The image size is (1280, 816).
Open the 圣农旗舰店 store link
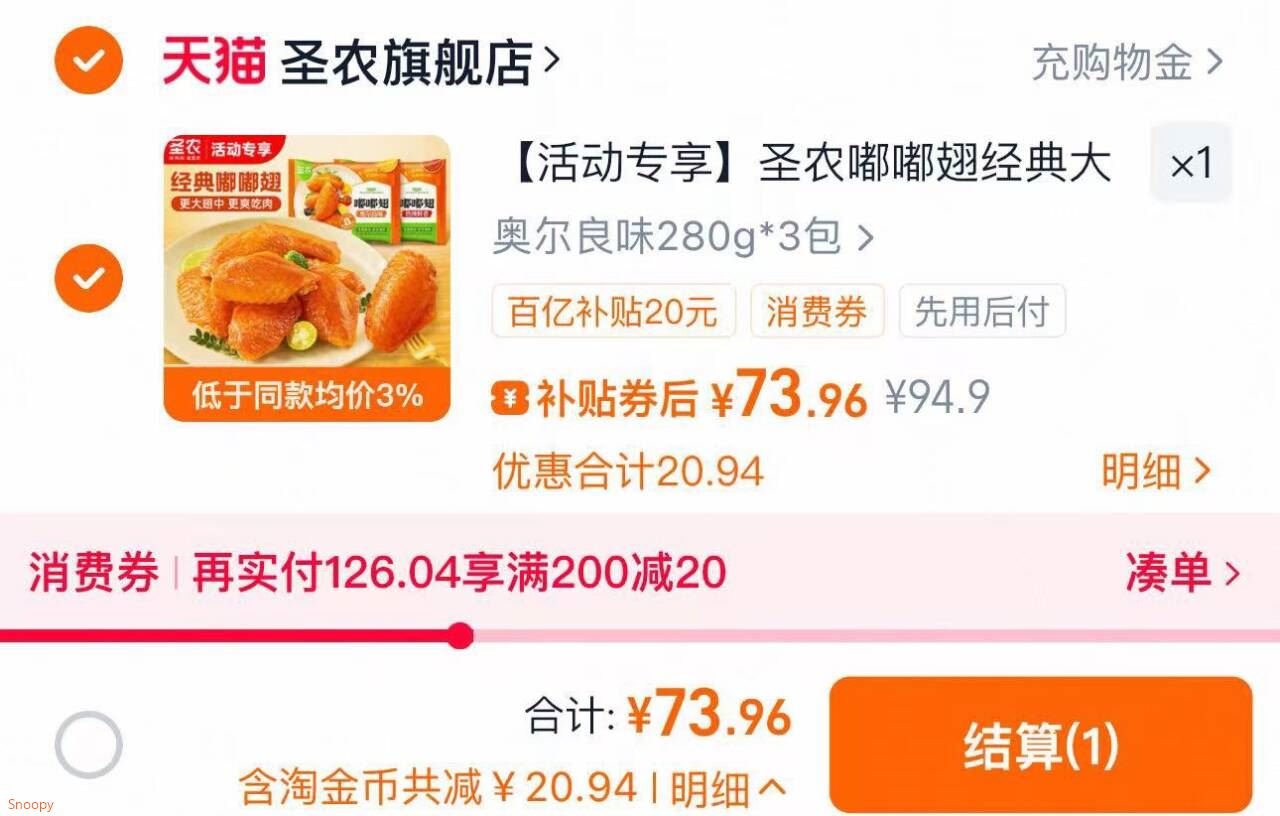[406, 62]
